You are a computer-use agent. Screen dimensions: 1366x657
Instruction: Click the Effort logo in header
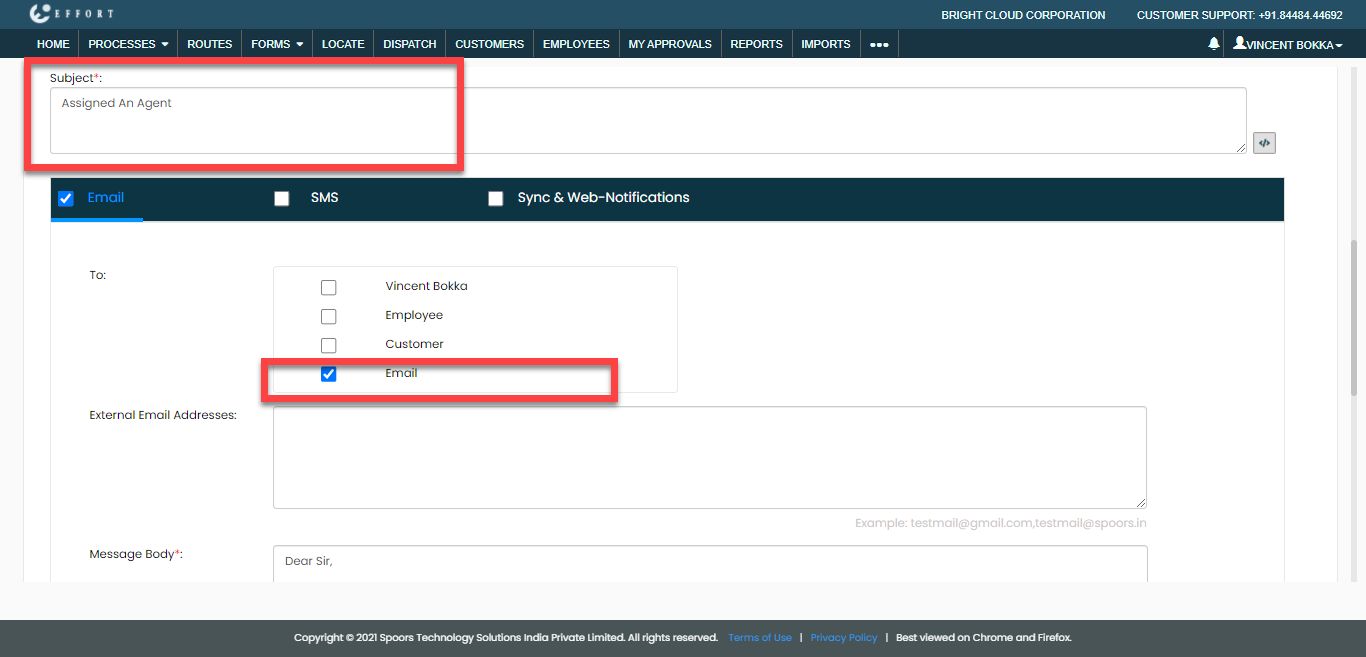tap(71, 14)
